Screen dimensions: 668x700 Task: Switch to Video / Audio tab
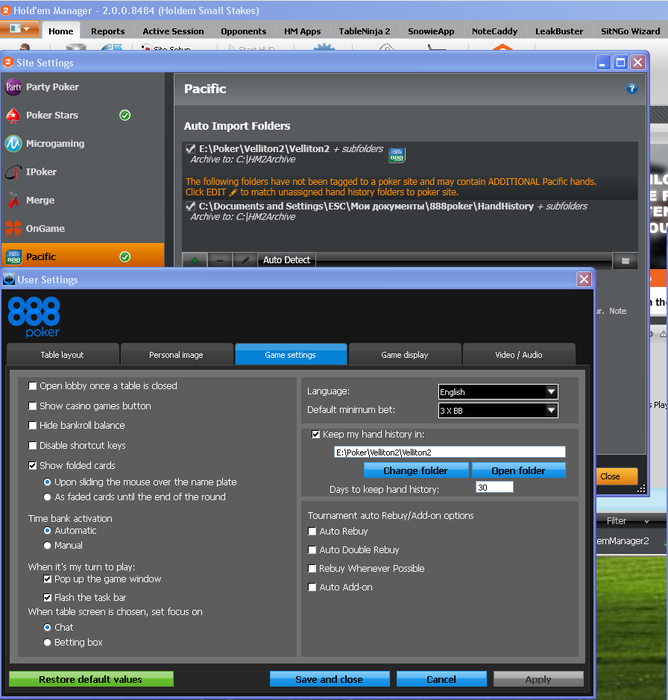[x=519, y=354]
